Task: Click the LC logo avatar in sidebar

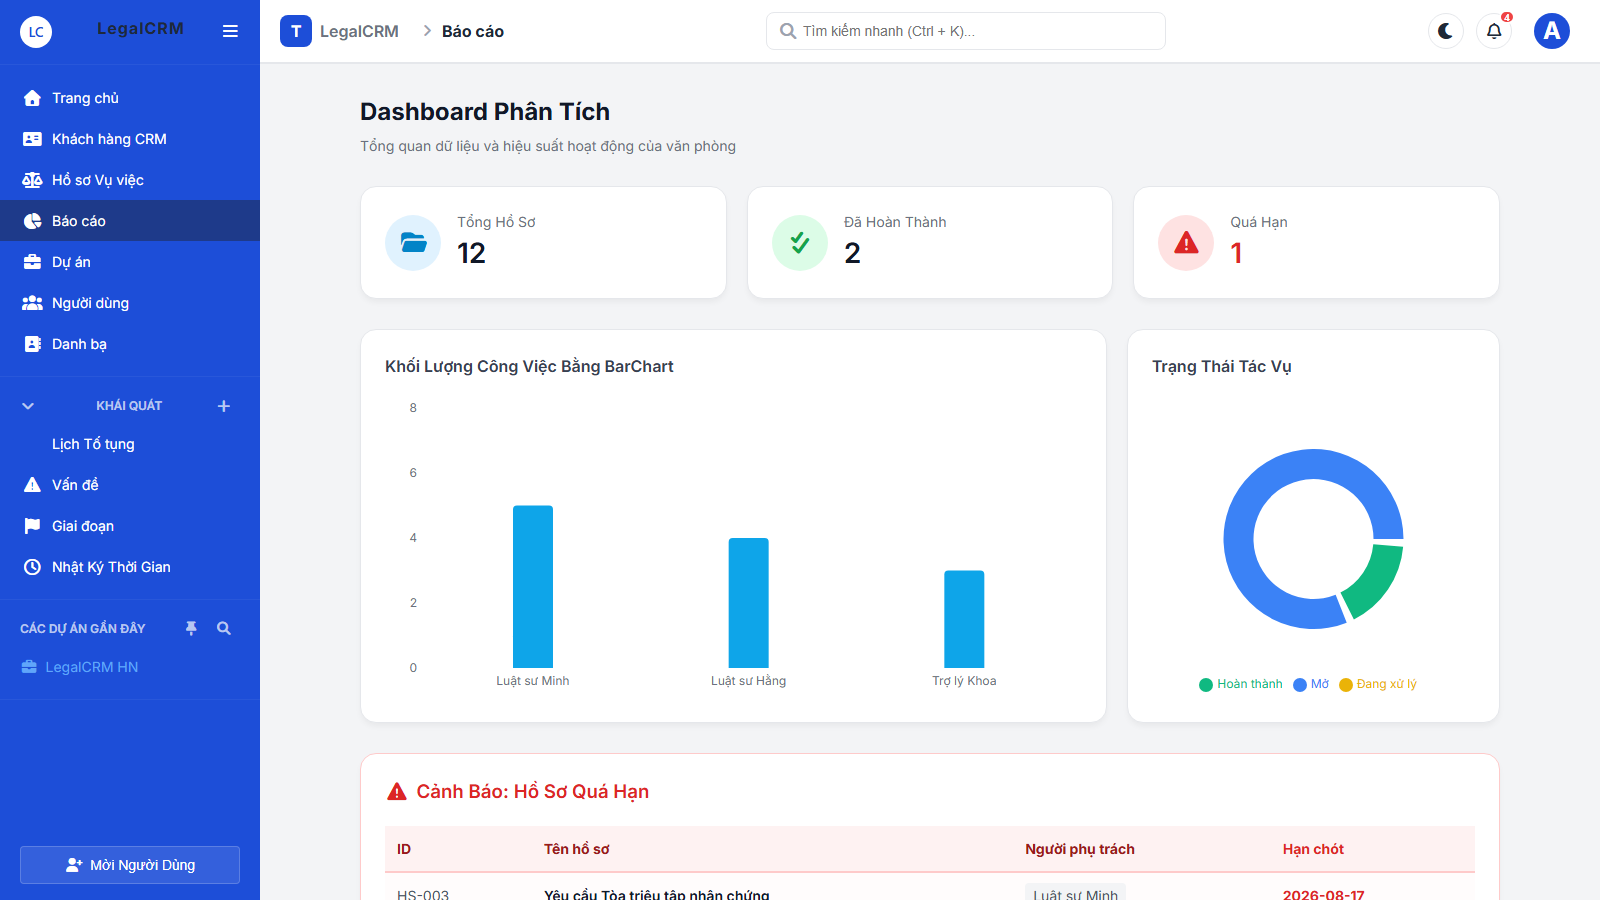Action: pos(36,32)
